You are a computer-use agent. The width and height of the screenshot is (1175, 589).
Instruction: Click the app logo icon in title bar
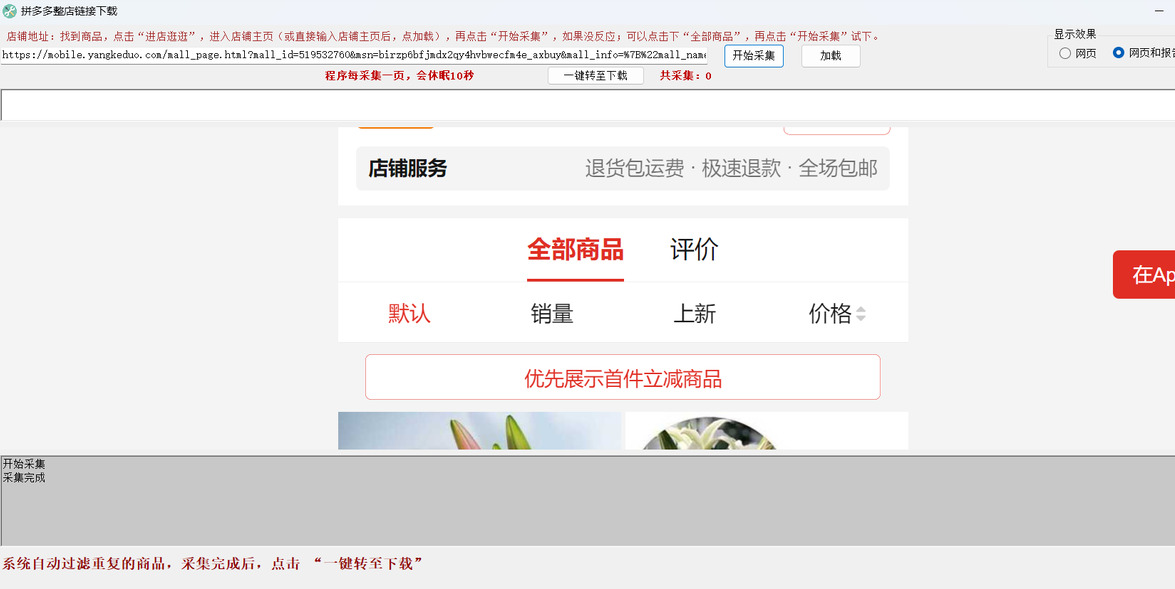pyautogui.click(x=10, y=11)
